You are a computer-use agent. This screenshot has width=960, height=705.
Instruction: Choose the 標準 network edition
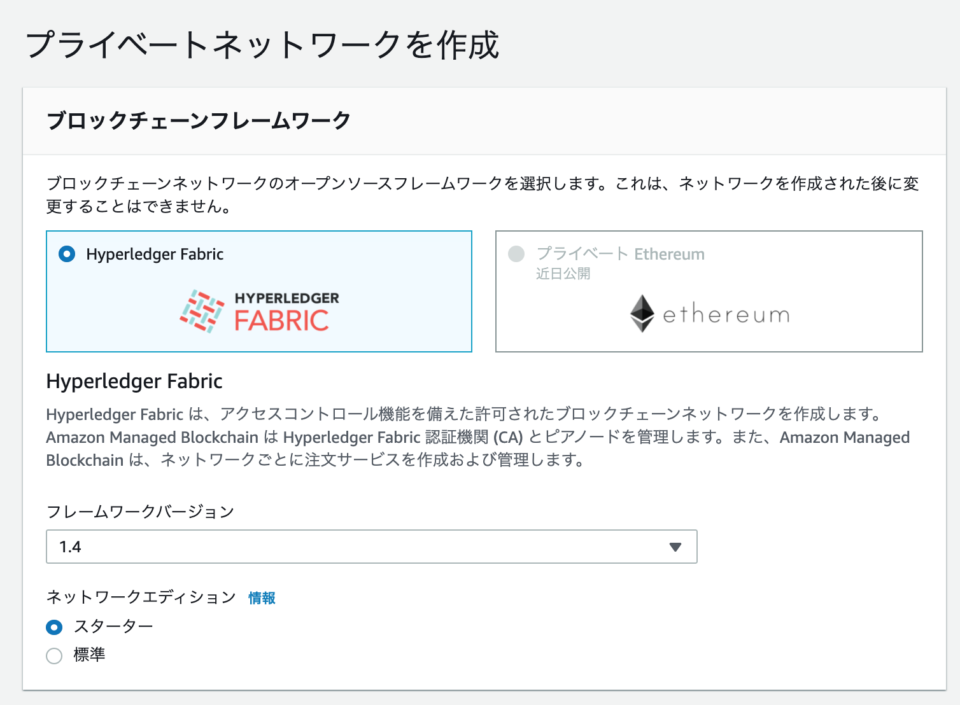(54, 656)
